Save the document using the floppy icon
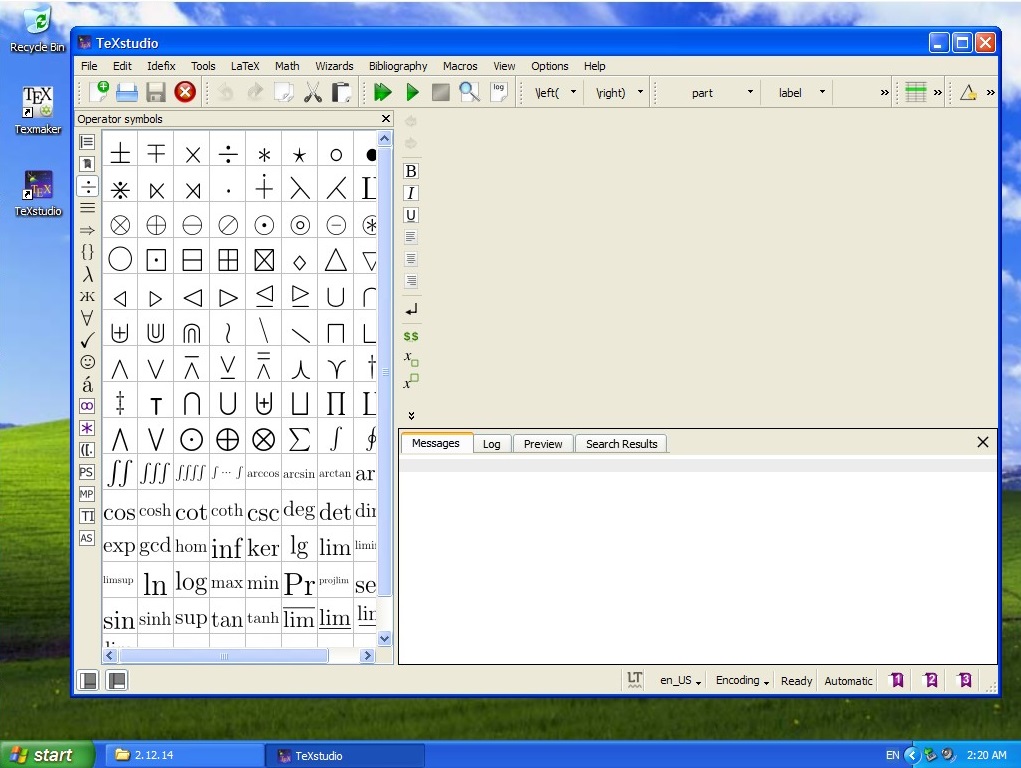 156,92
